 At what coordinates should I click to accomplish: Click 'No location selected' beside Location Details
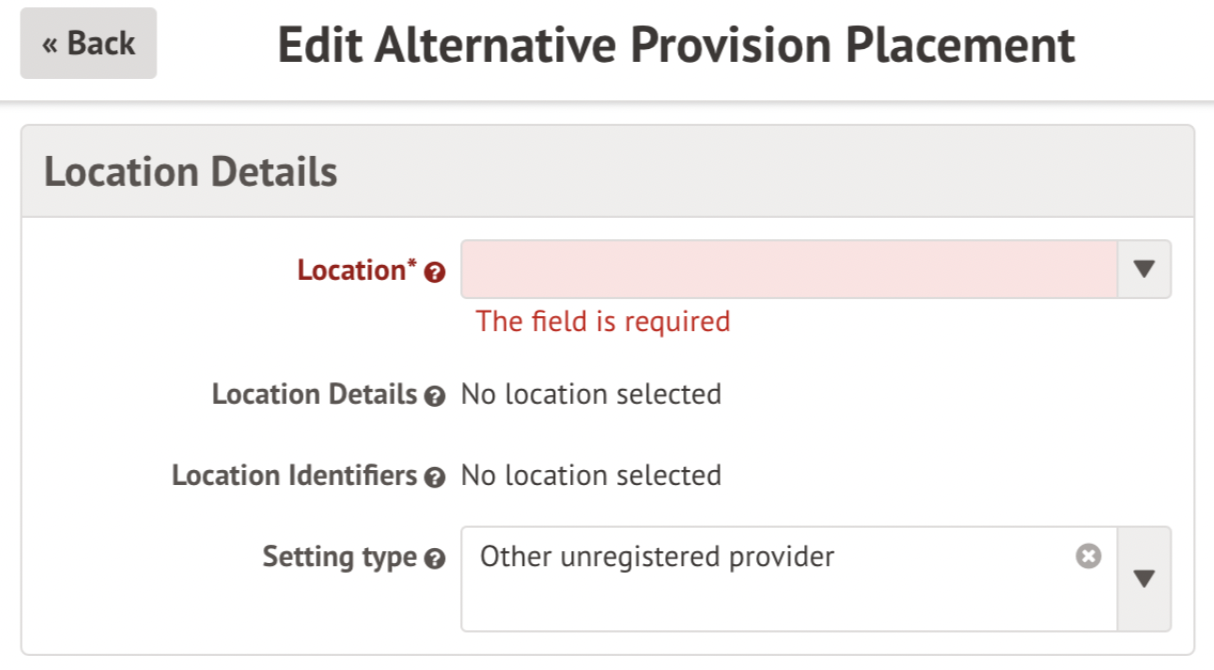[x=591, y=395]
